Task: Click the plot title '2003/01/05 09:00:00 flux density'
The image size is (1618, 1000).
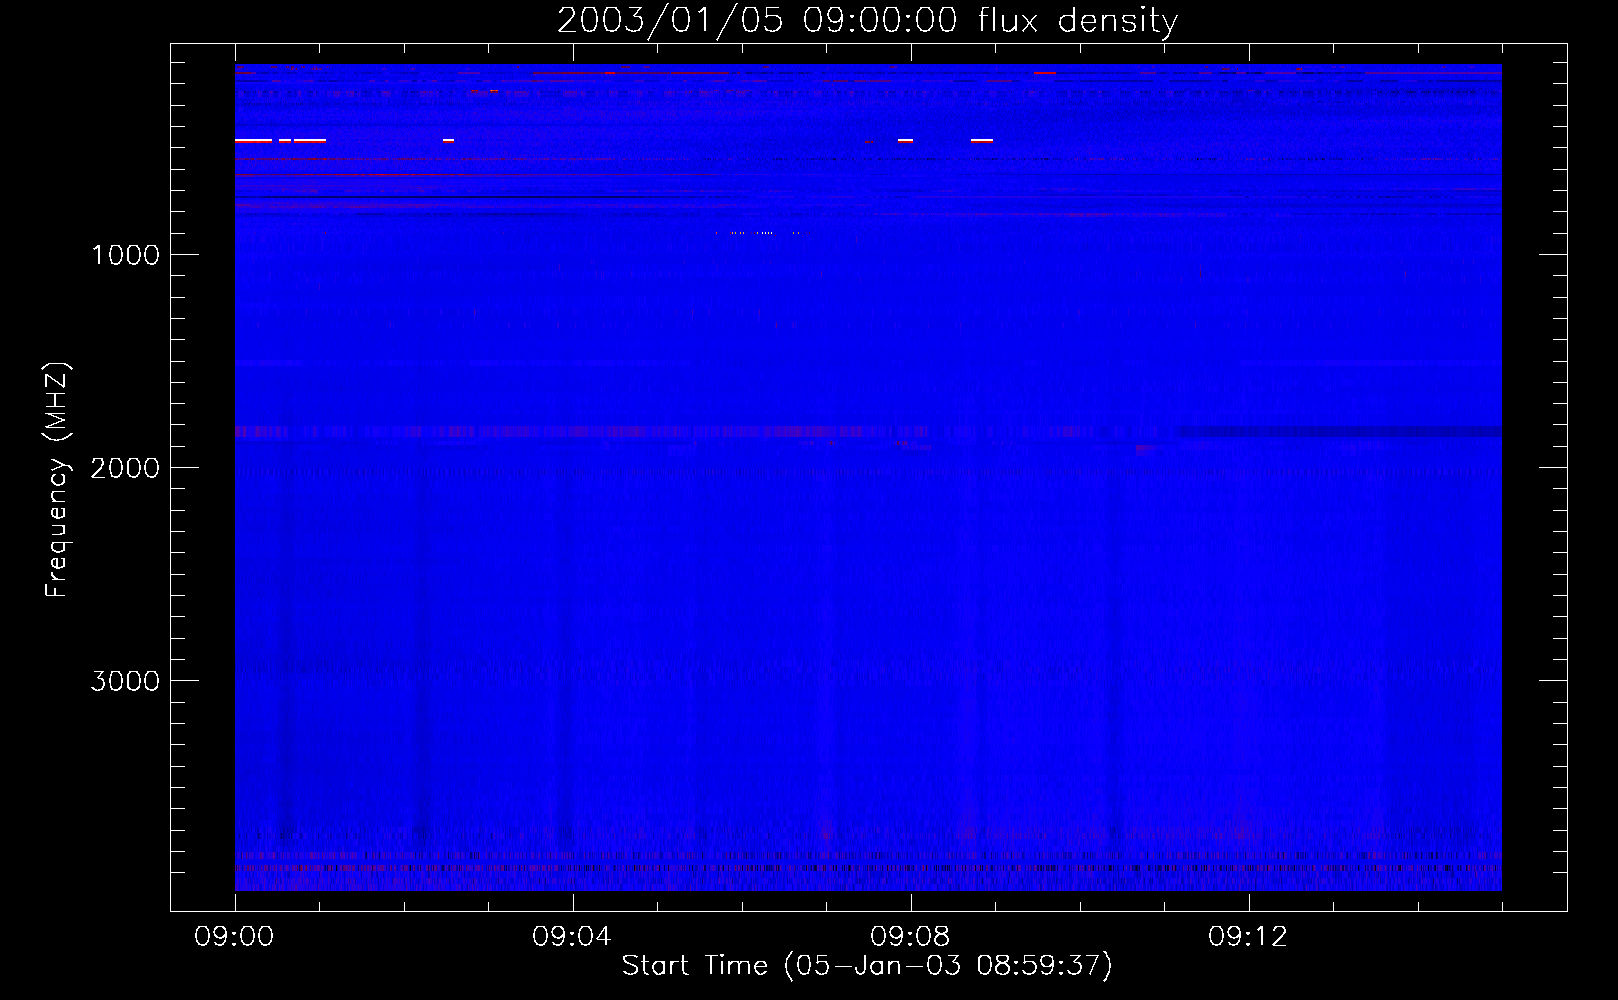Action: [x=867, y=20]
